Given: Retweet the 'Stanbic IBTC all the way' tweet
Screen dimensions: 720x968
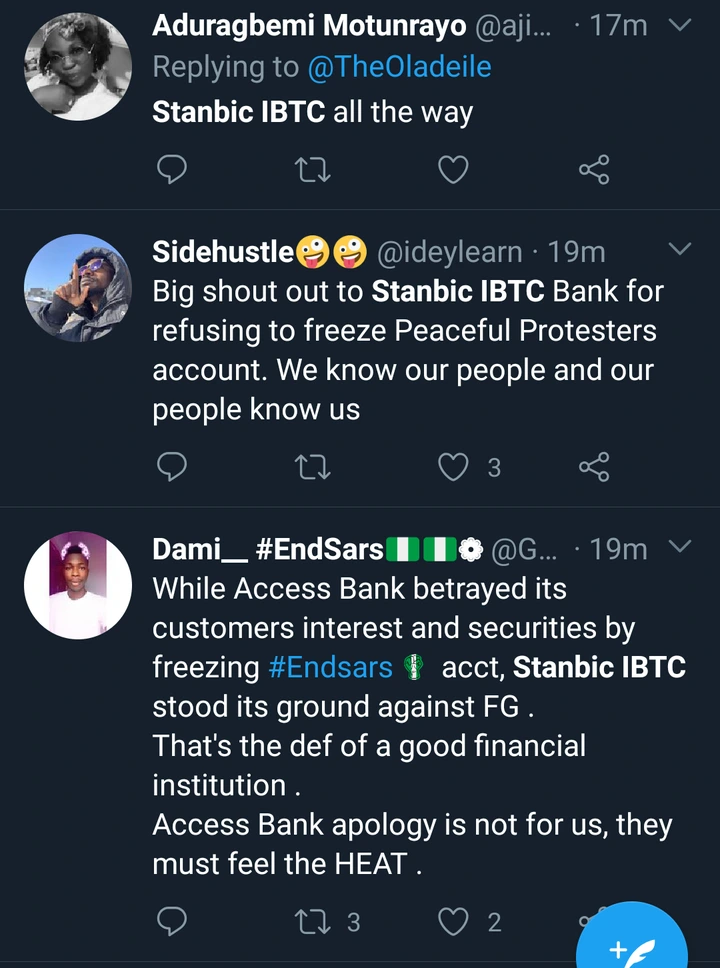Looking at the screenshot, I should [x=314, y=171].
